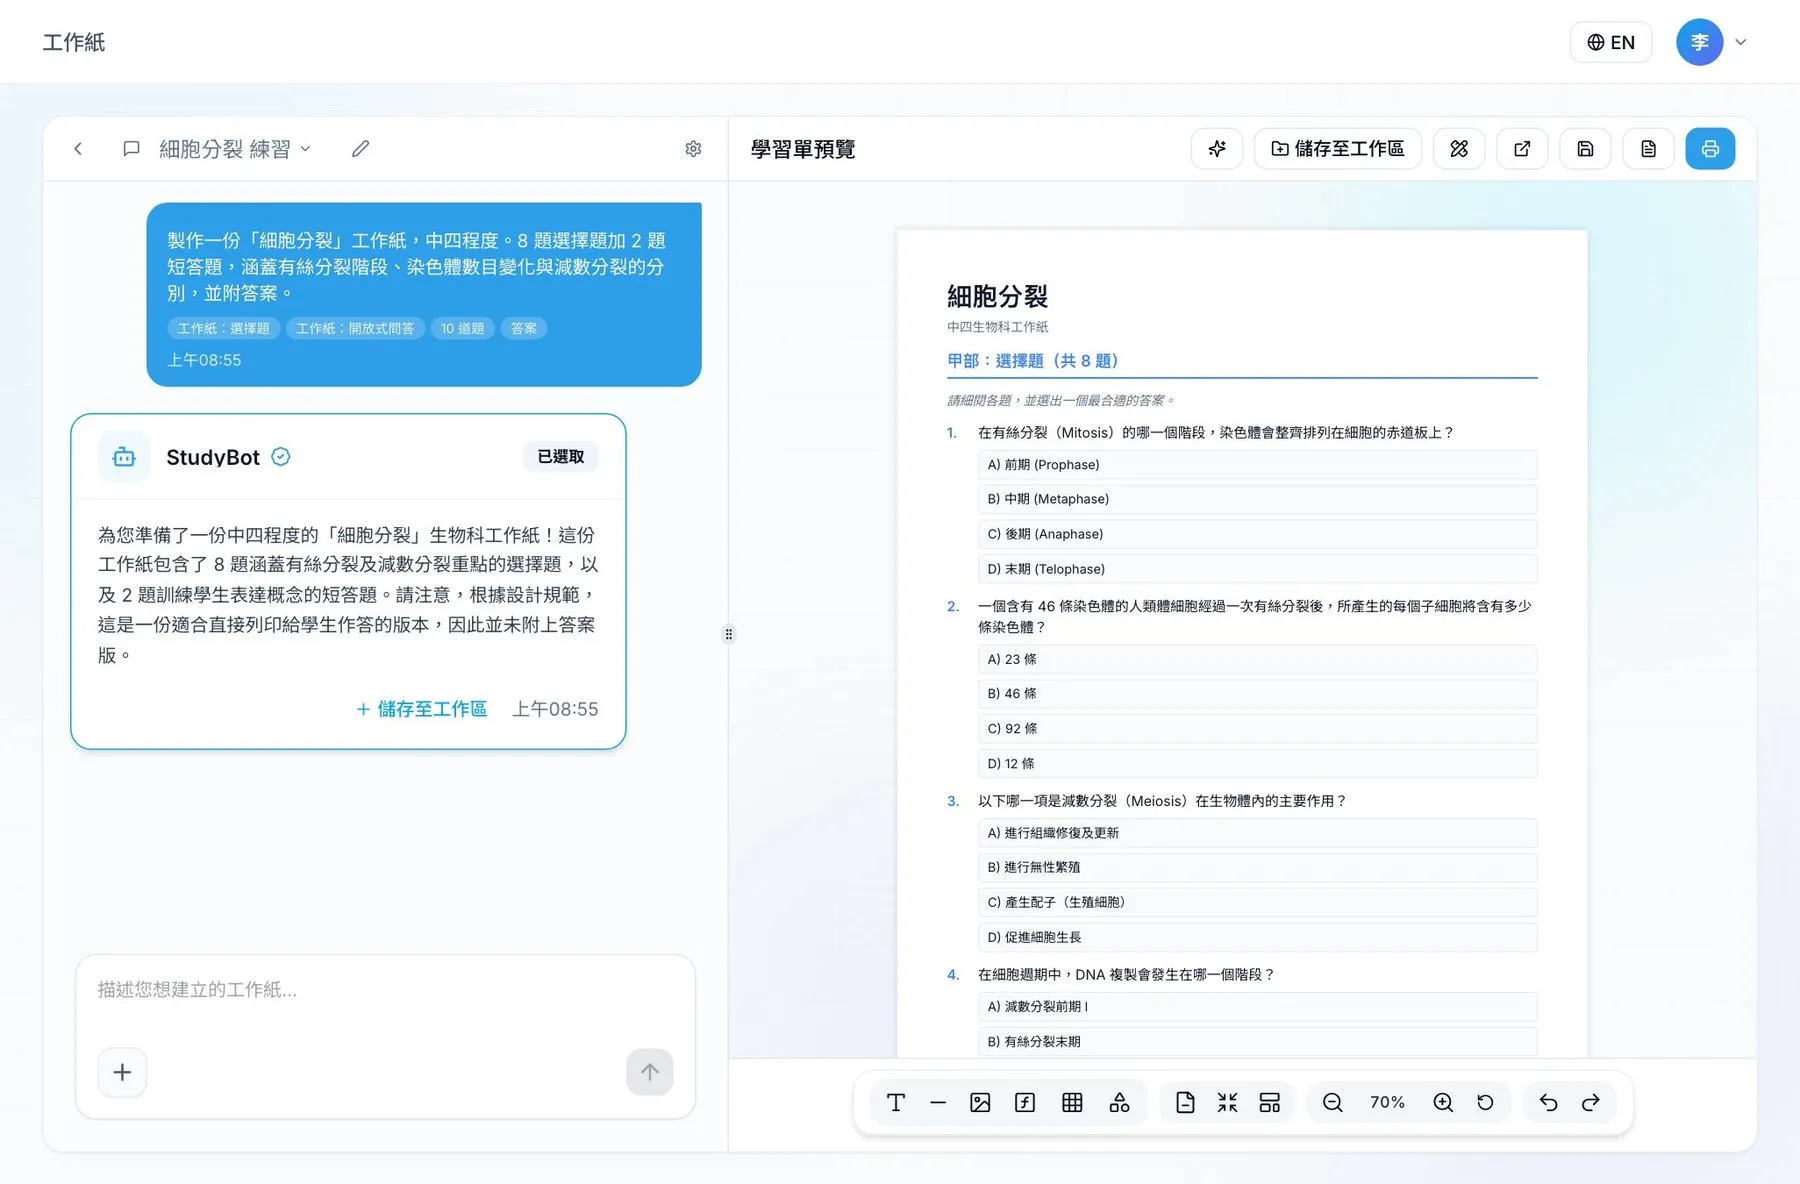Print the worksheet with the blue printer button
This screenshot has width=1800, height=1184.
pyautogui.click(x=1710, y=149)
